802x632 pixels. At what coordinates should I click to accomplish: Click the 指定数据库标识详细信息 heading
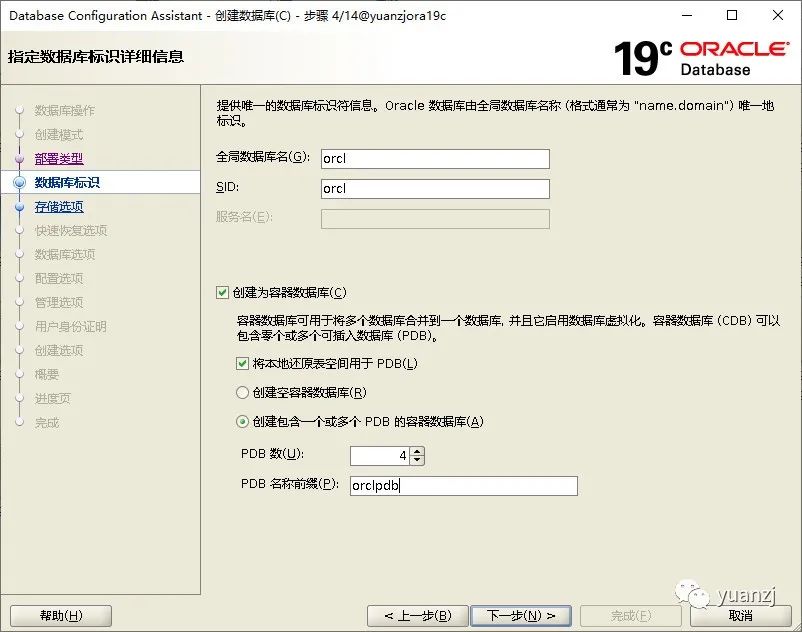(96, 56)
